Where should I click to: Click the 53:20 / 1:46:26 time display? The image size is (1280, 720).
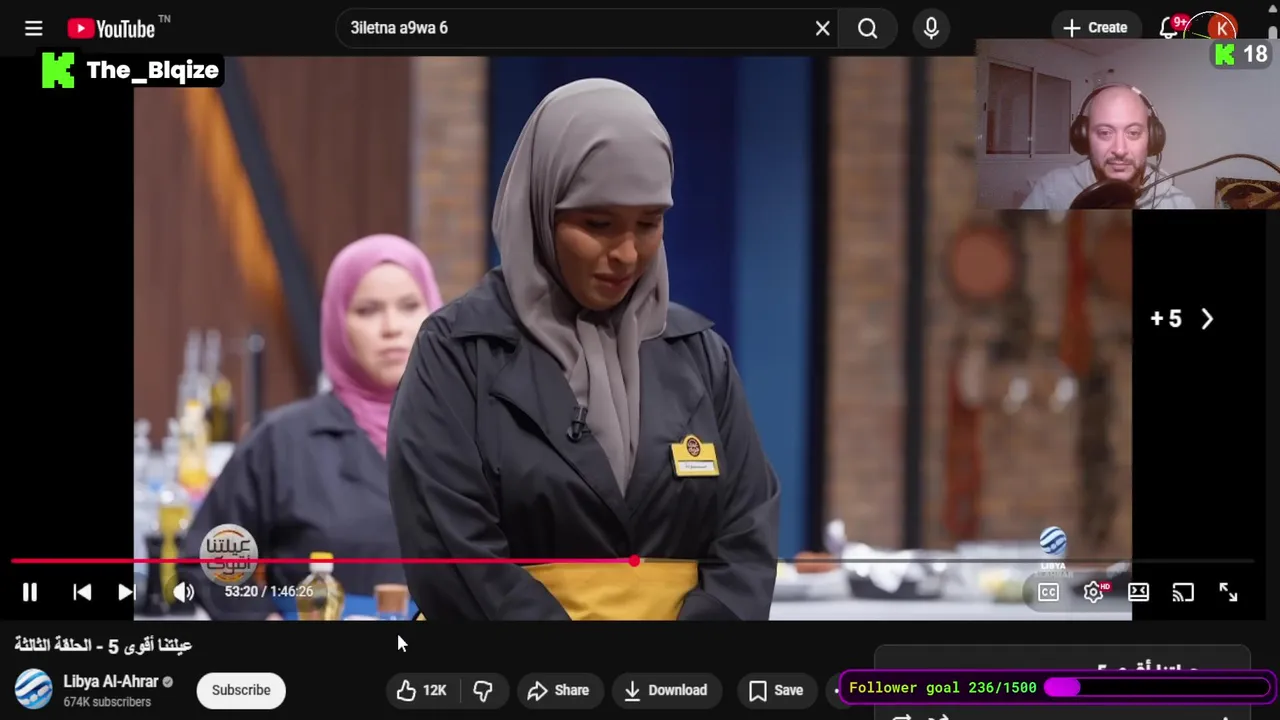tap(269, 591)
